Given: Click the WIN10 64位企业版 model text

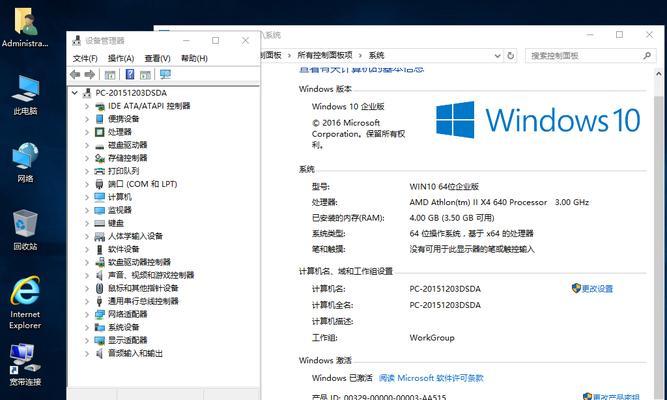Looking at the screenshot, I should point(444,186).
